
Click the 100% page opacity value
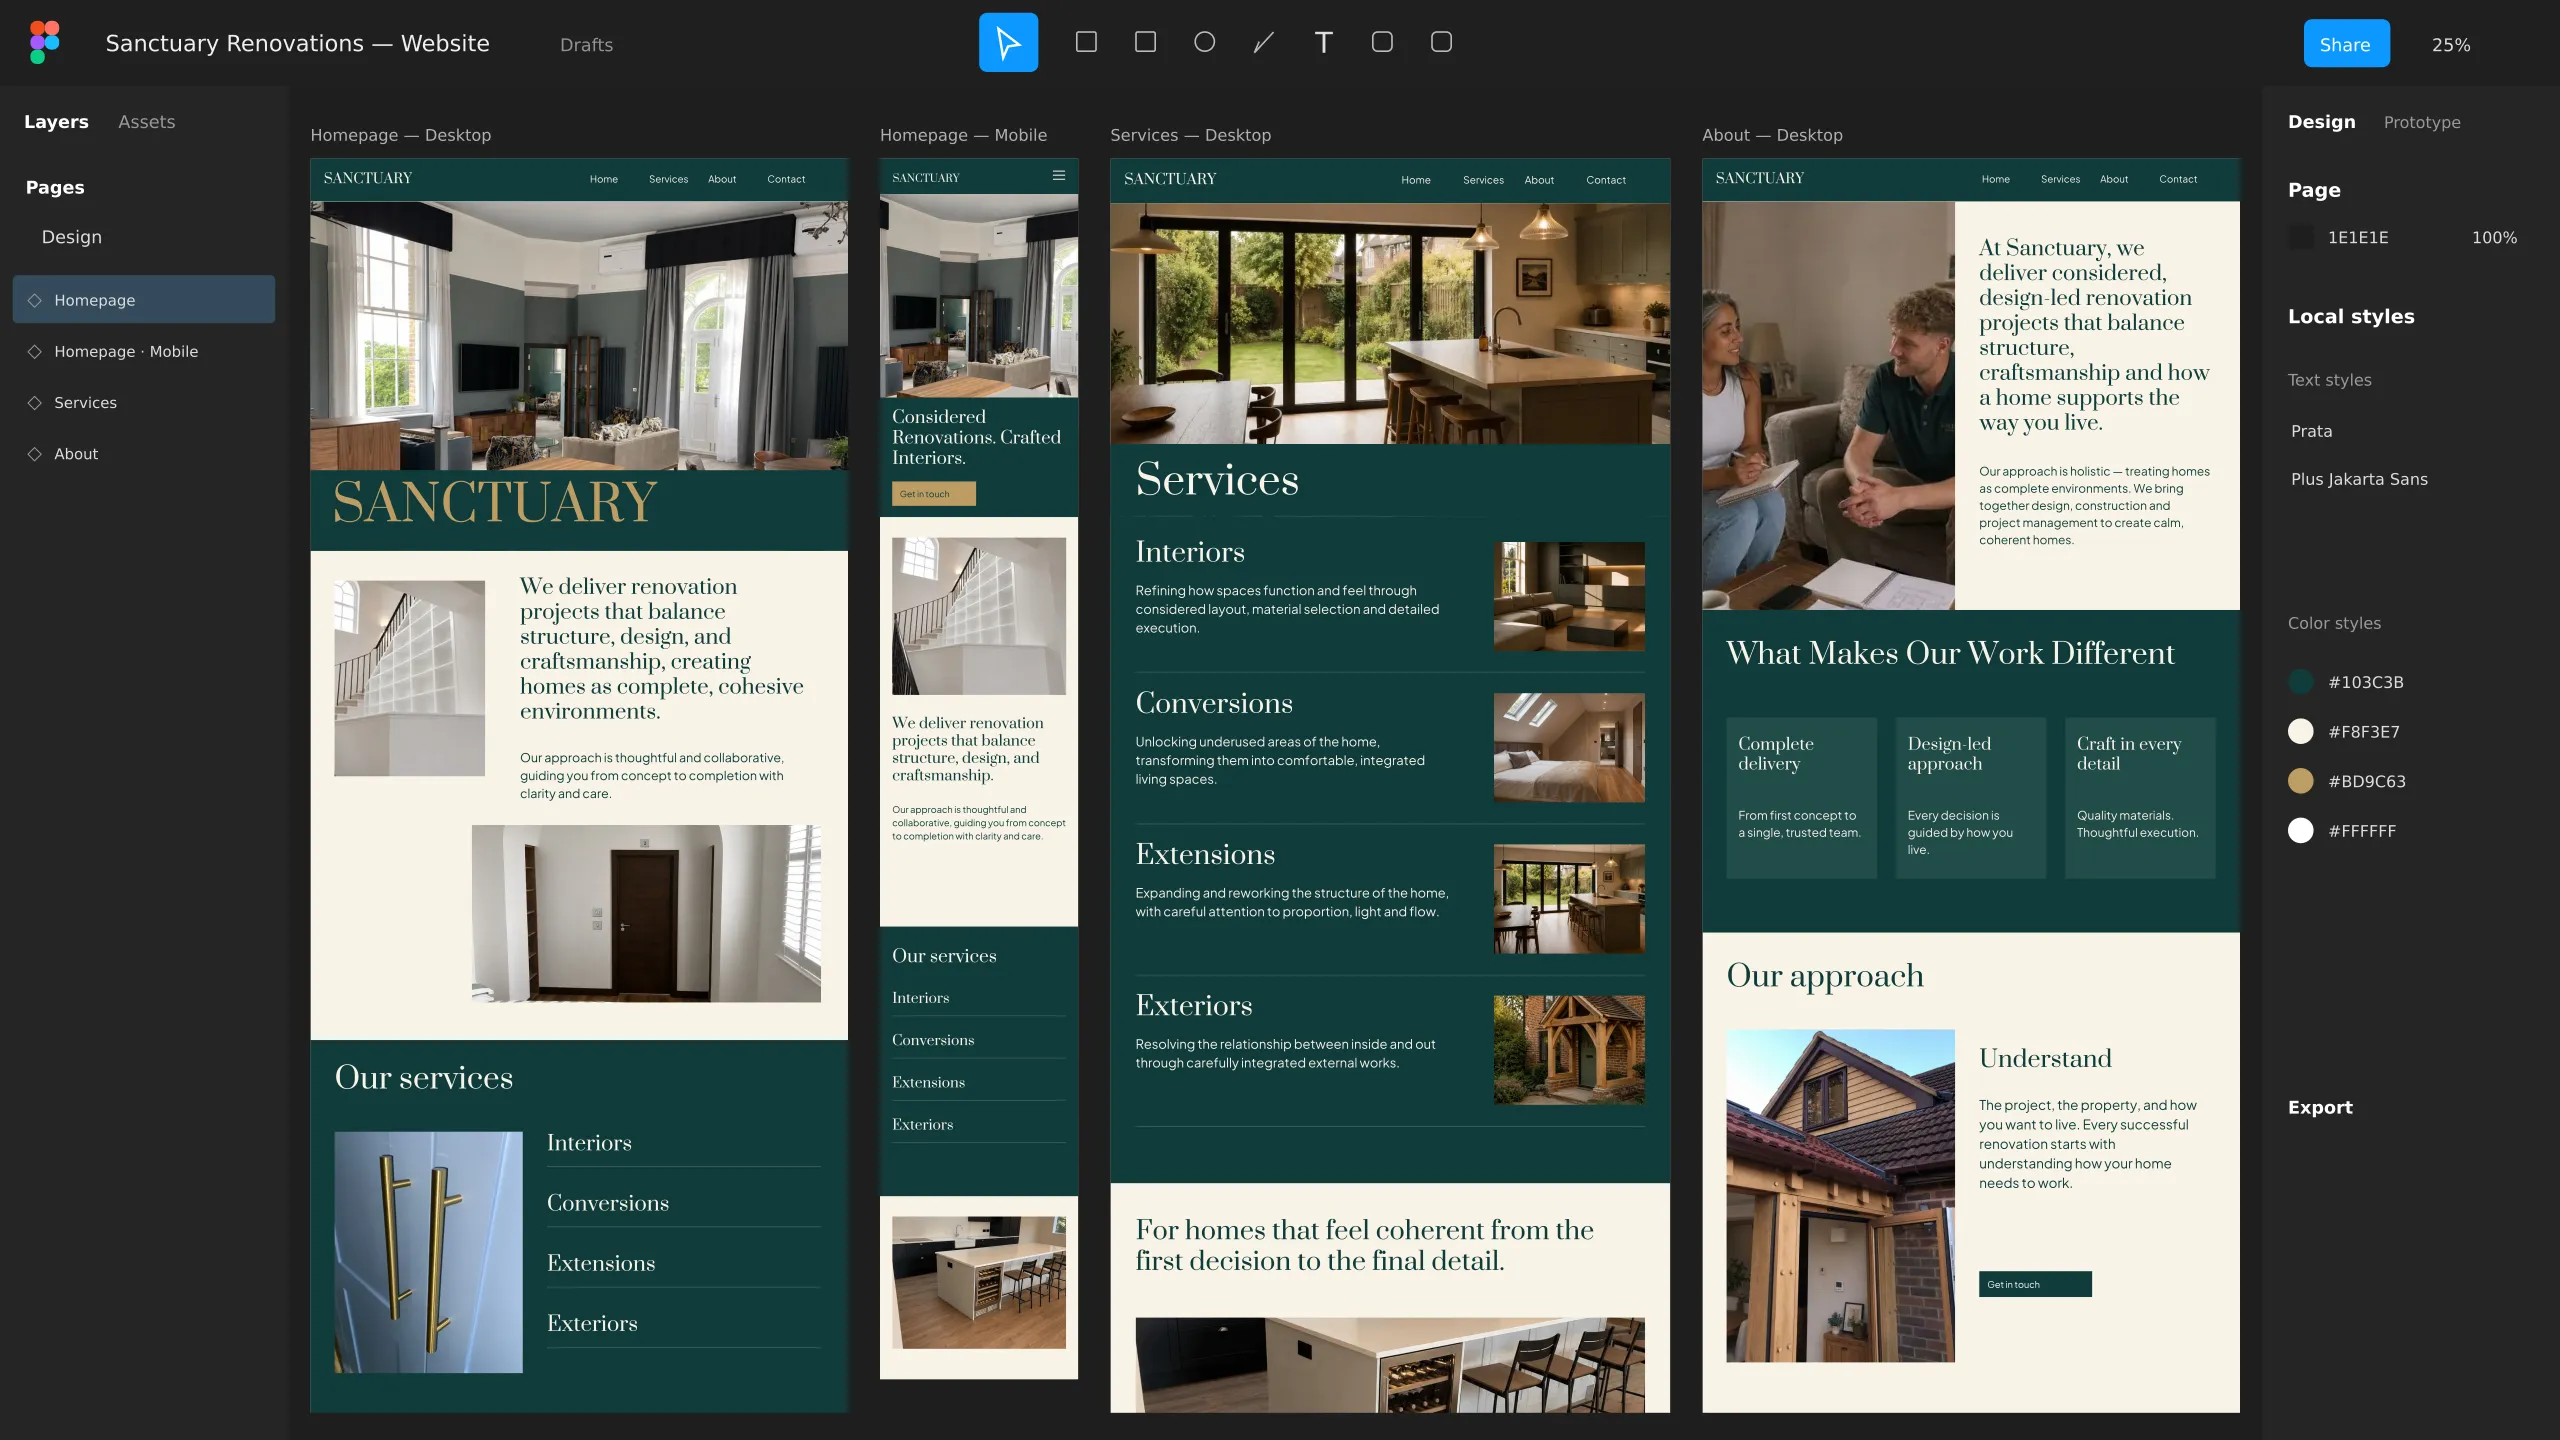[x=2494, y=237]
